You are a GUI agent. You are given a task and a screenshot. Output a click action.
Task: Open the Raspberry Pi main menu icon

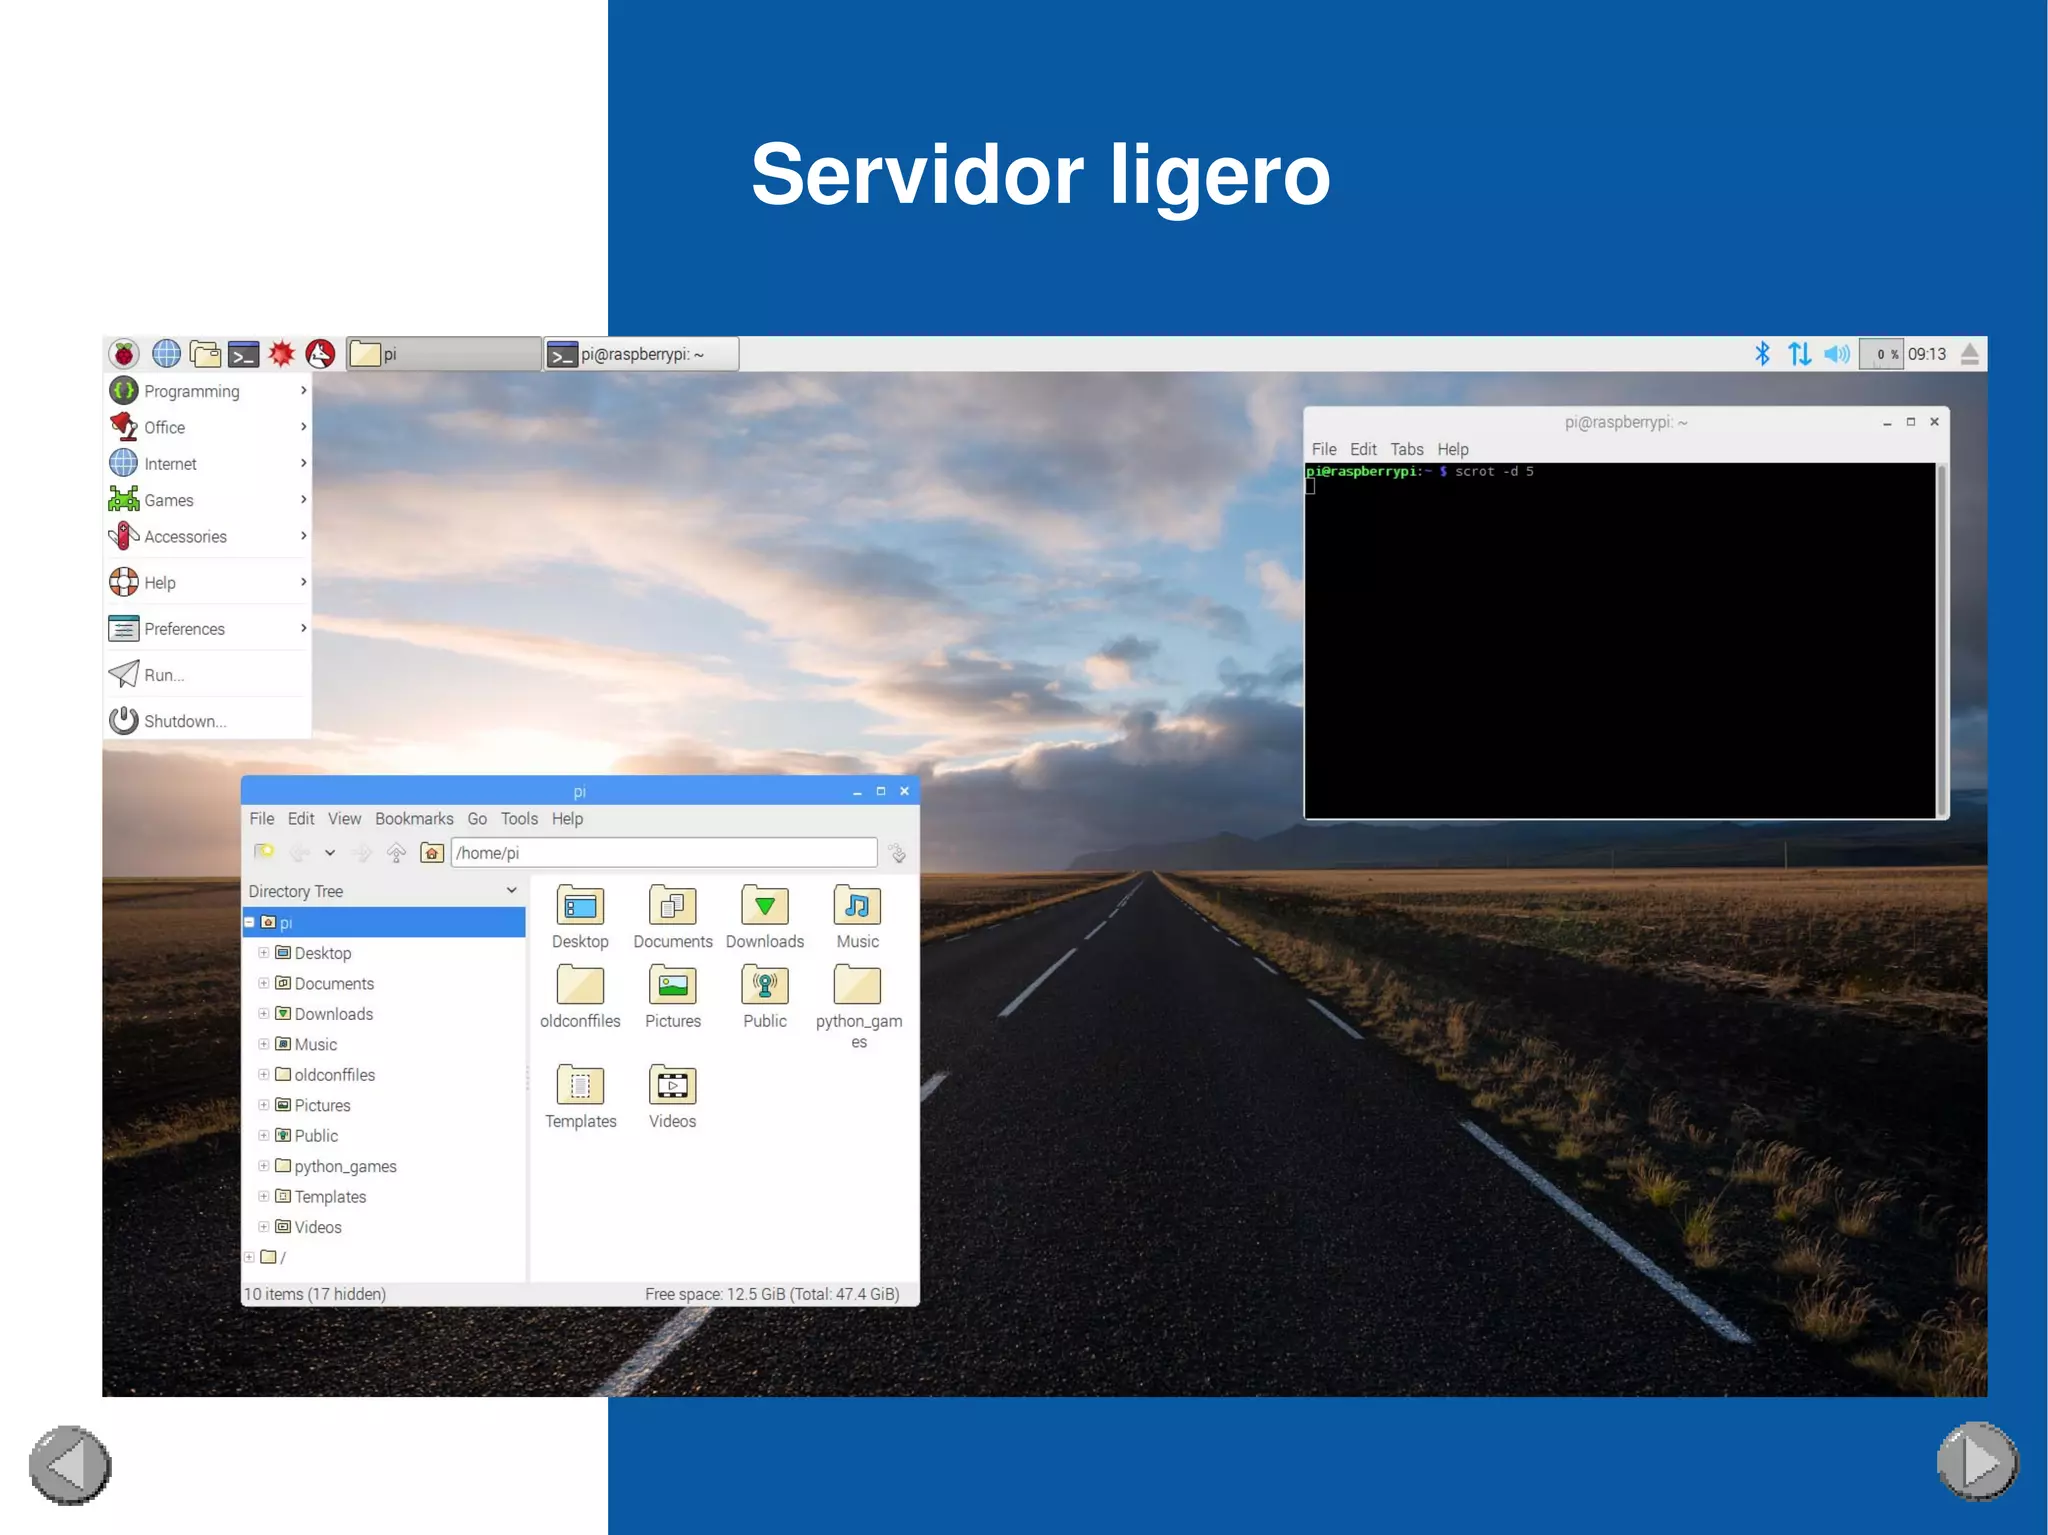tap(124, 354)
